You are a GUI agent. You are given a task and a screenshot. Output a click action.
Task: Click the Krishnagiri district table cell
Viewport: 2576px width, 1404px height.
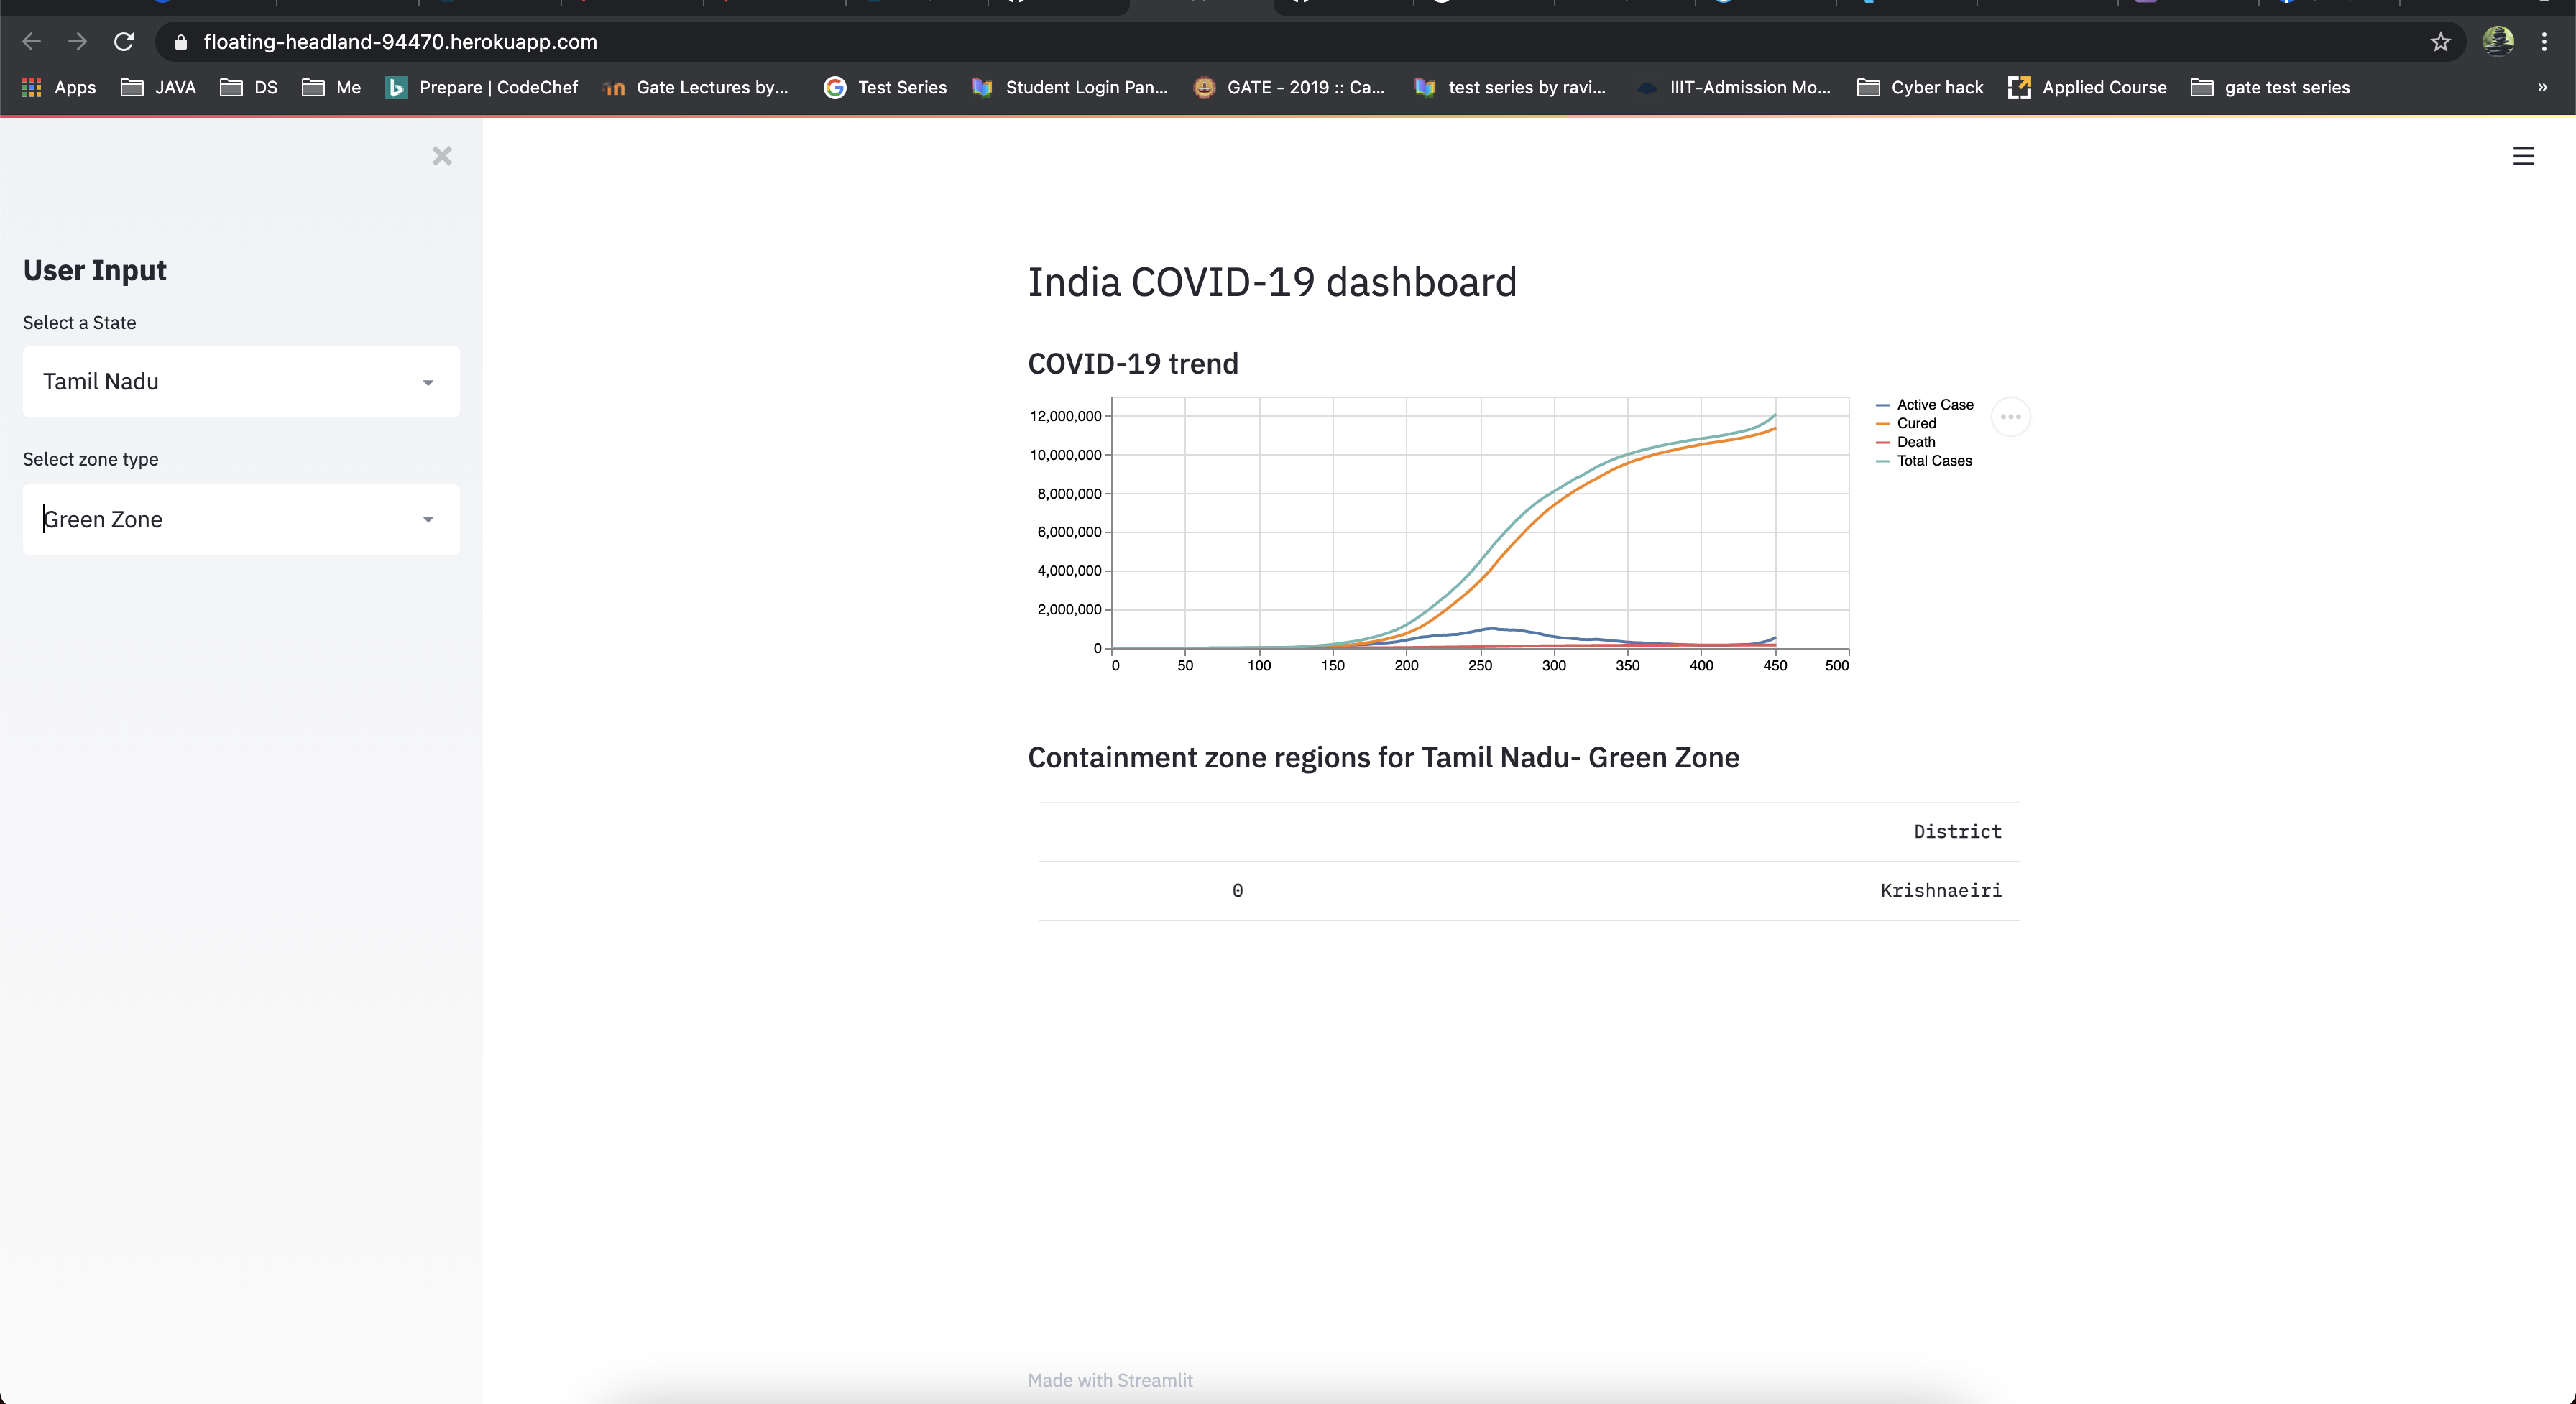tap(1940, 890)
